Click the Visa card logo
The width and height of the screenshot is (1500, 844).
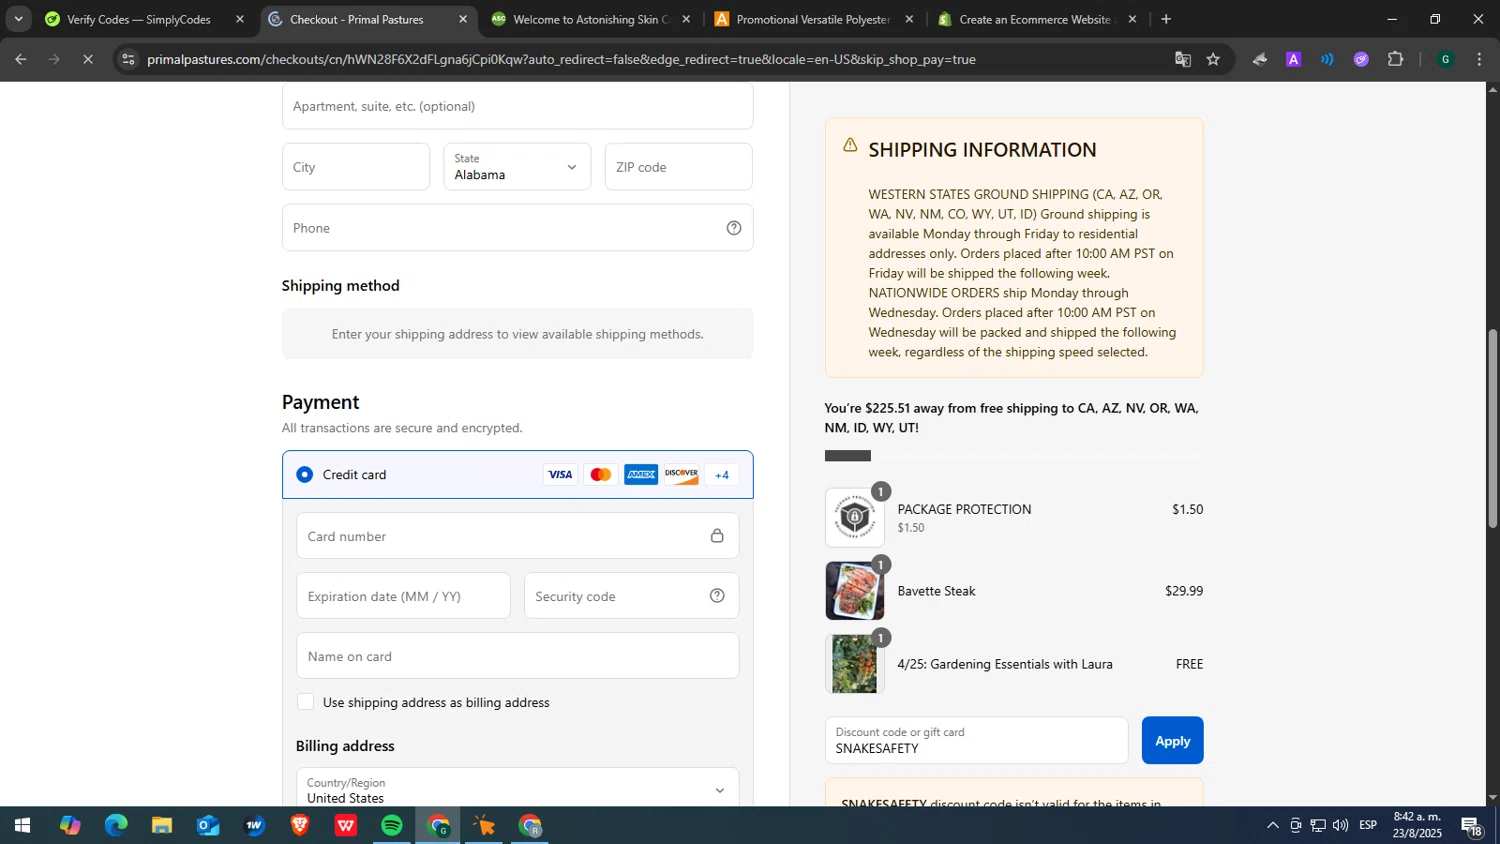pyautogui.click(x=560, y=475)
